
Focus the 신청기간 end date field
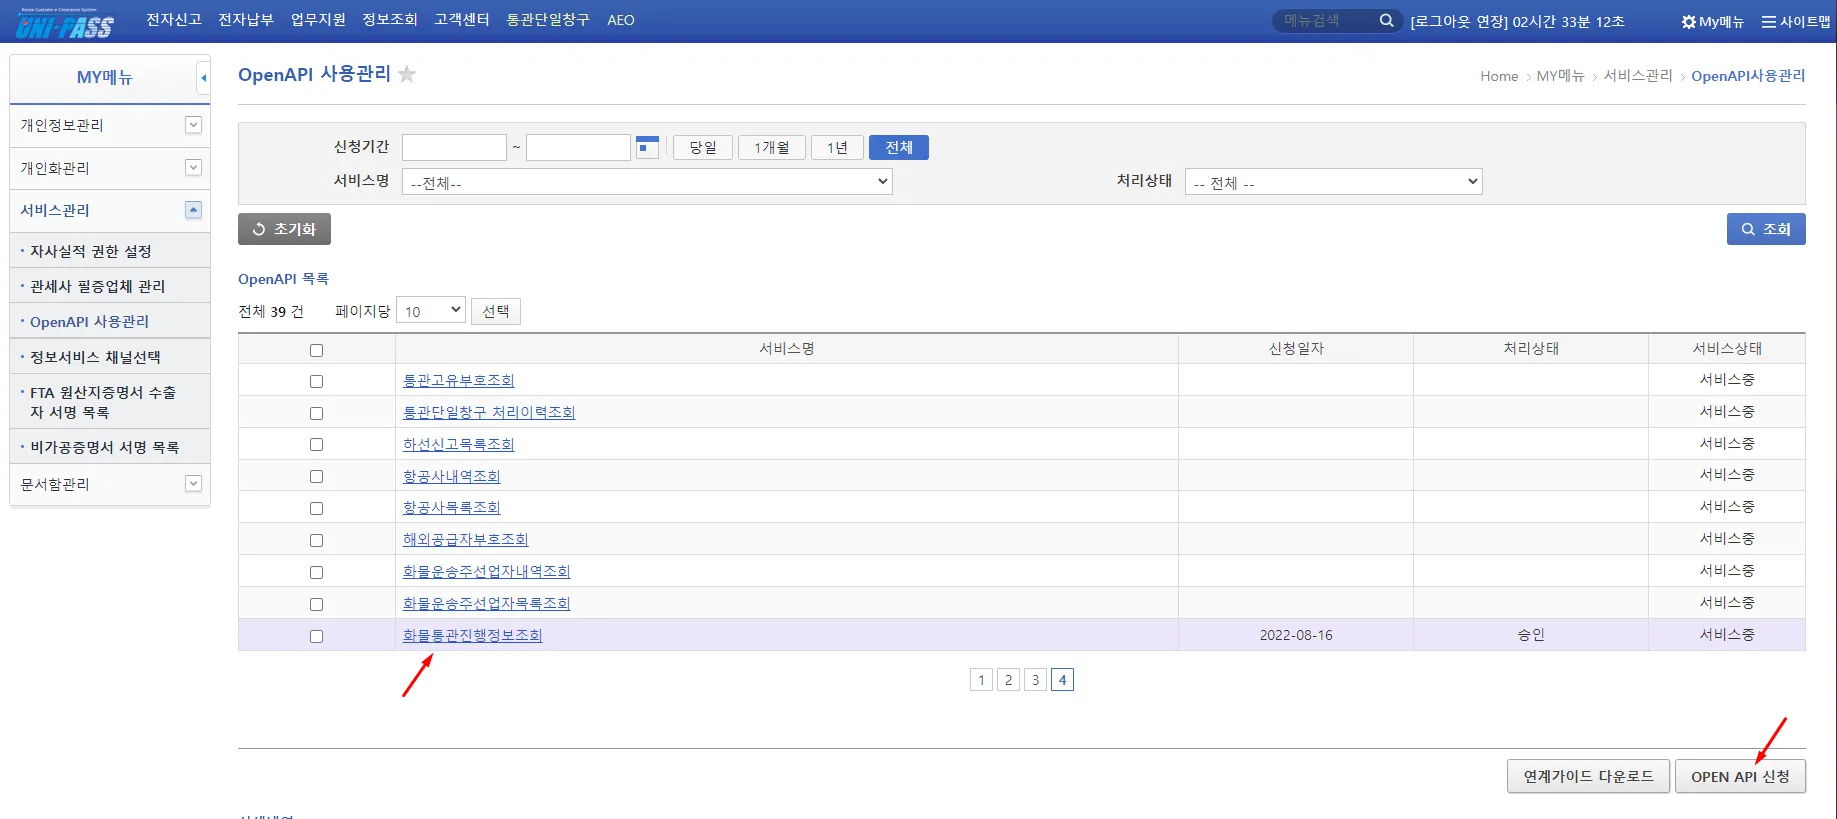pyautogui.click(x=578, y=148)
